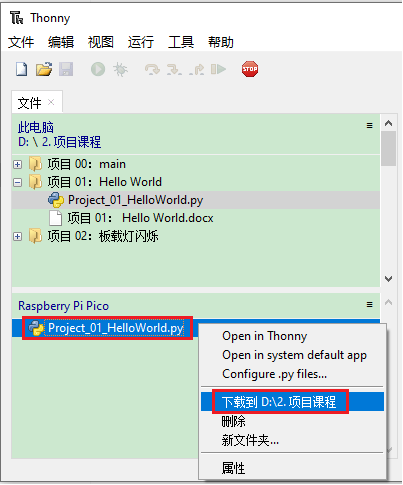Open a file using the folder icon
403x485 pixels.
click(x=44, y=69)
